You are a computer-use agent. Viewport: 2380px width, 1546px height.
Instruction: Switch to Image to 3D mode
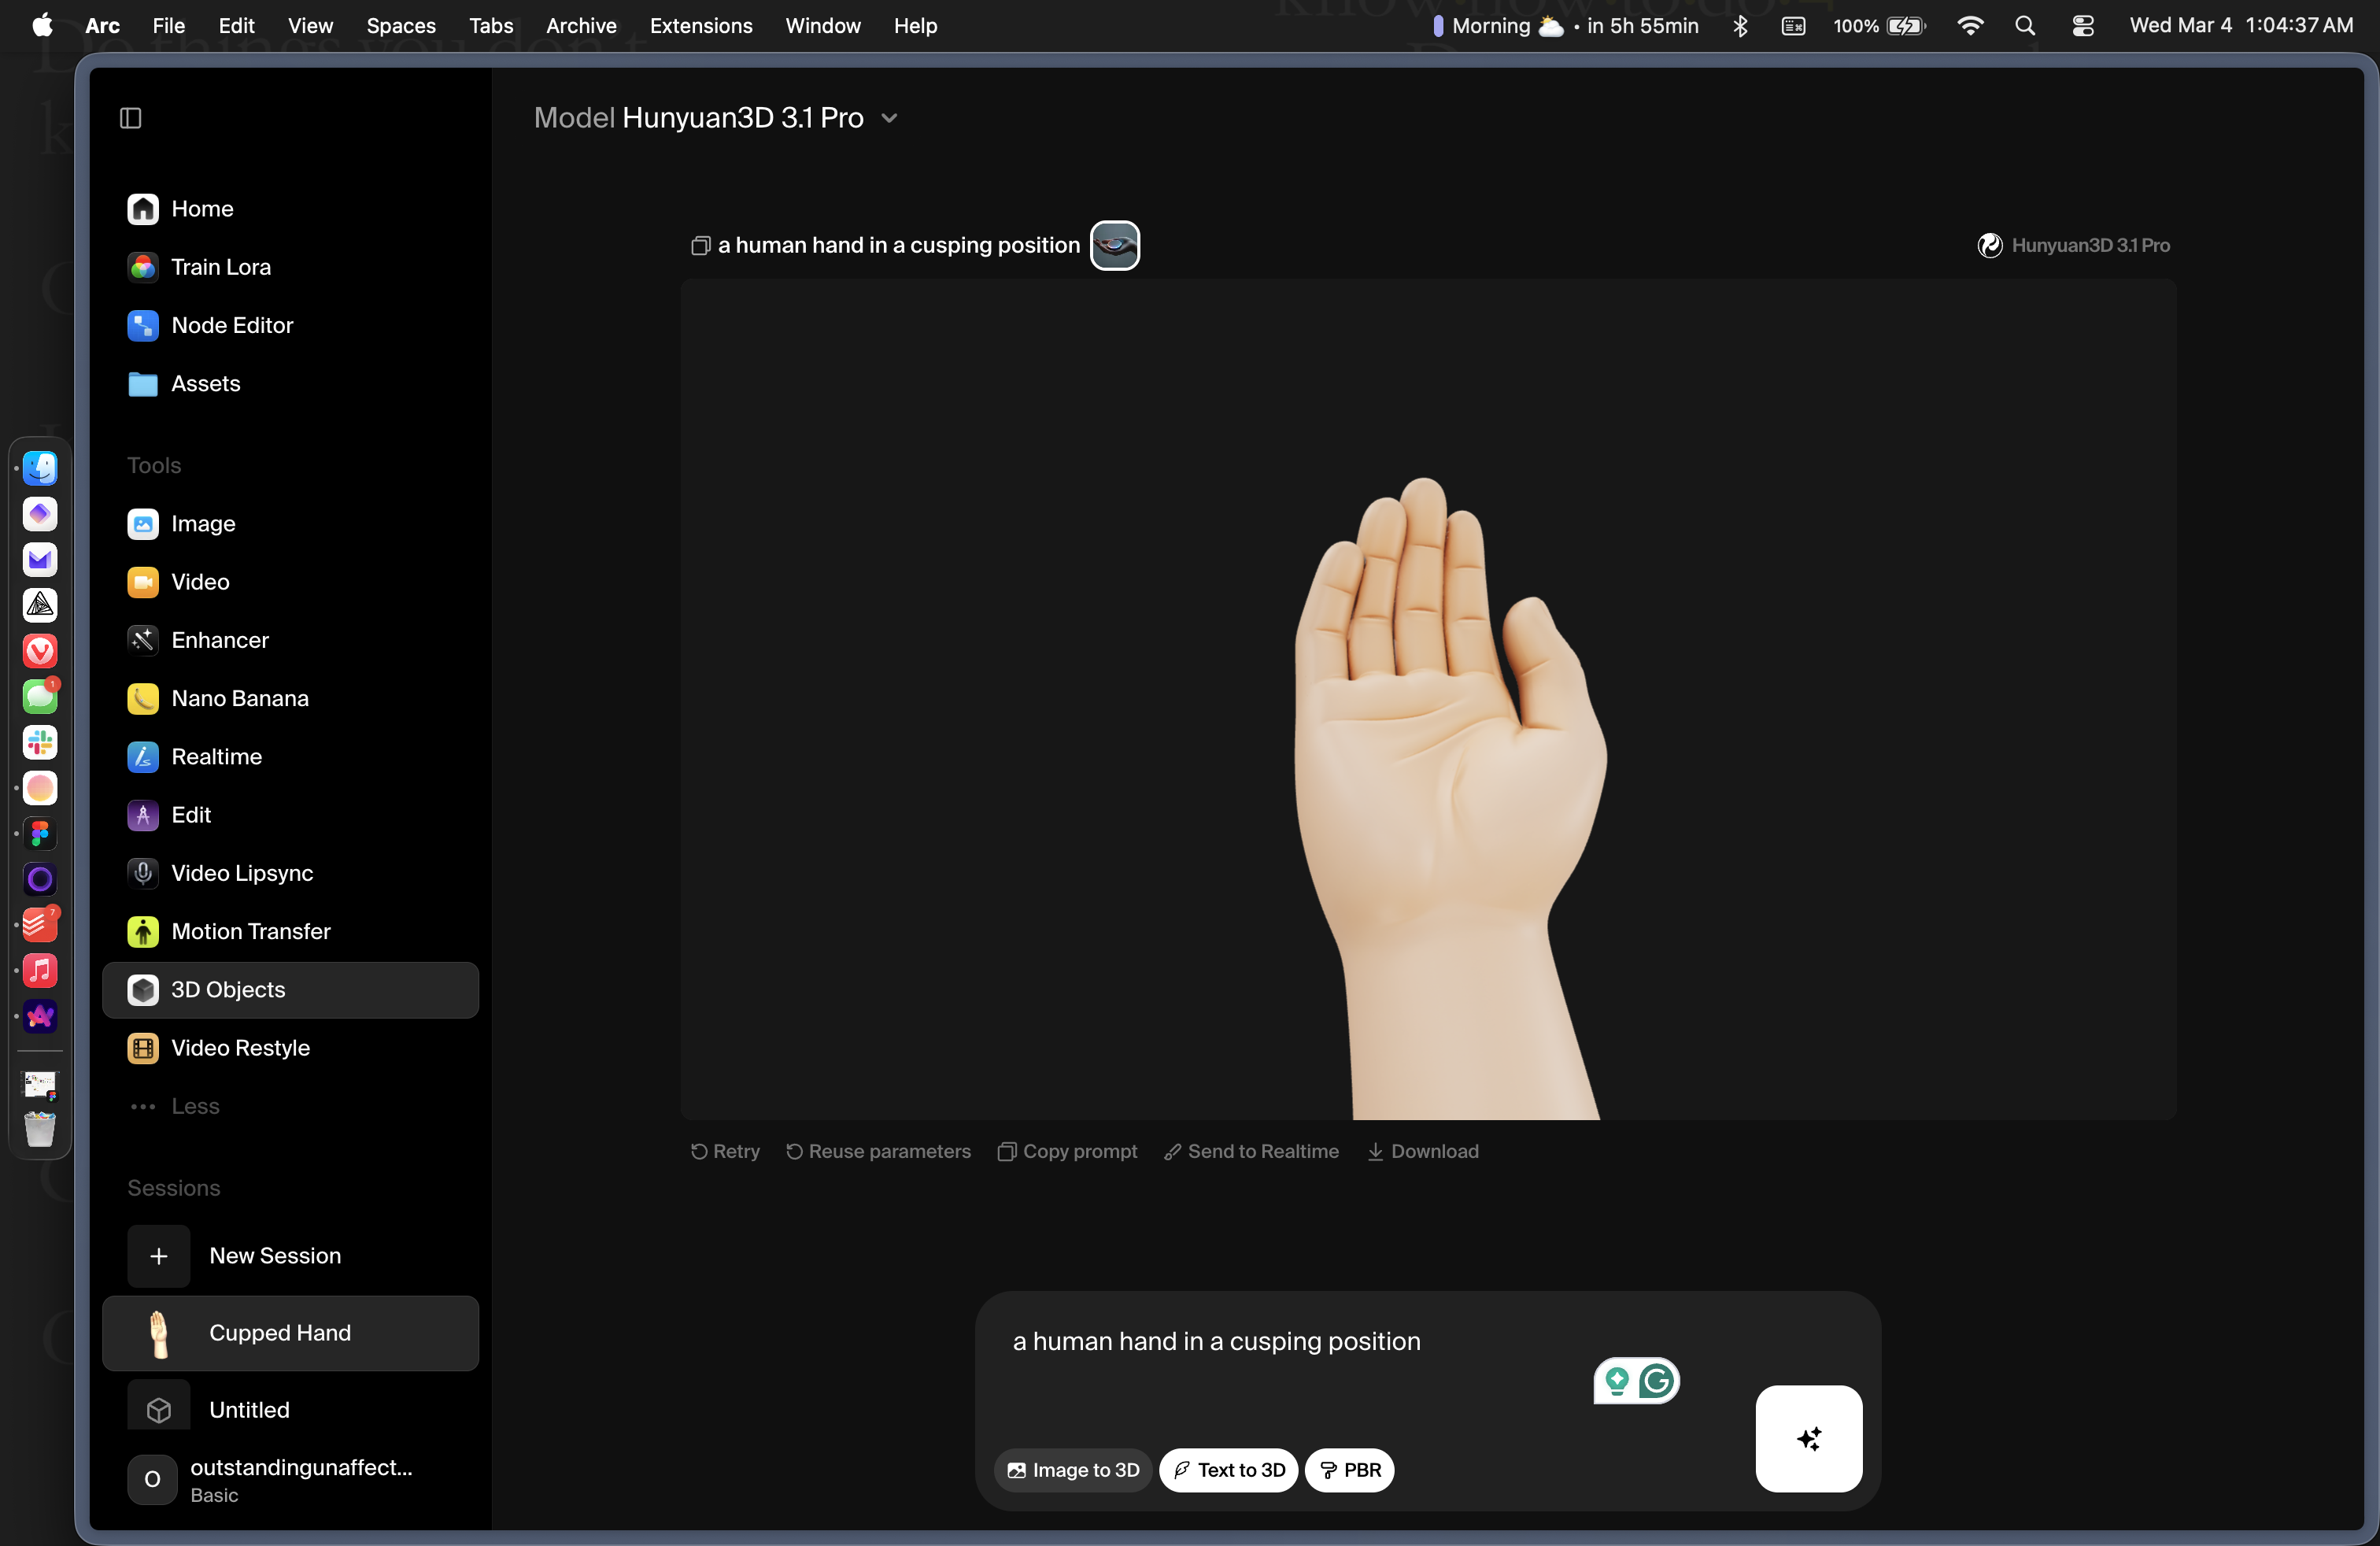1073,1470
